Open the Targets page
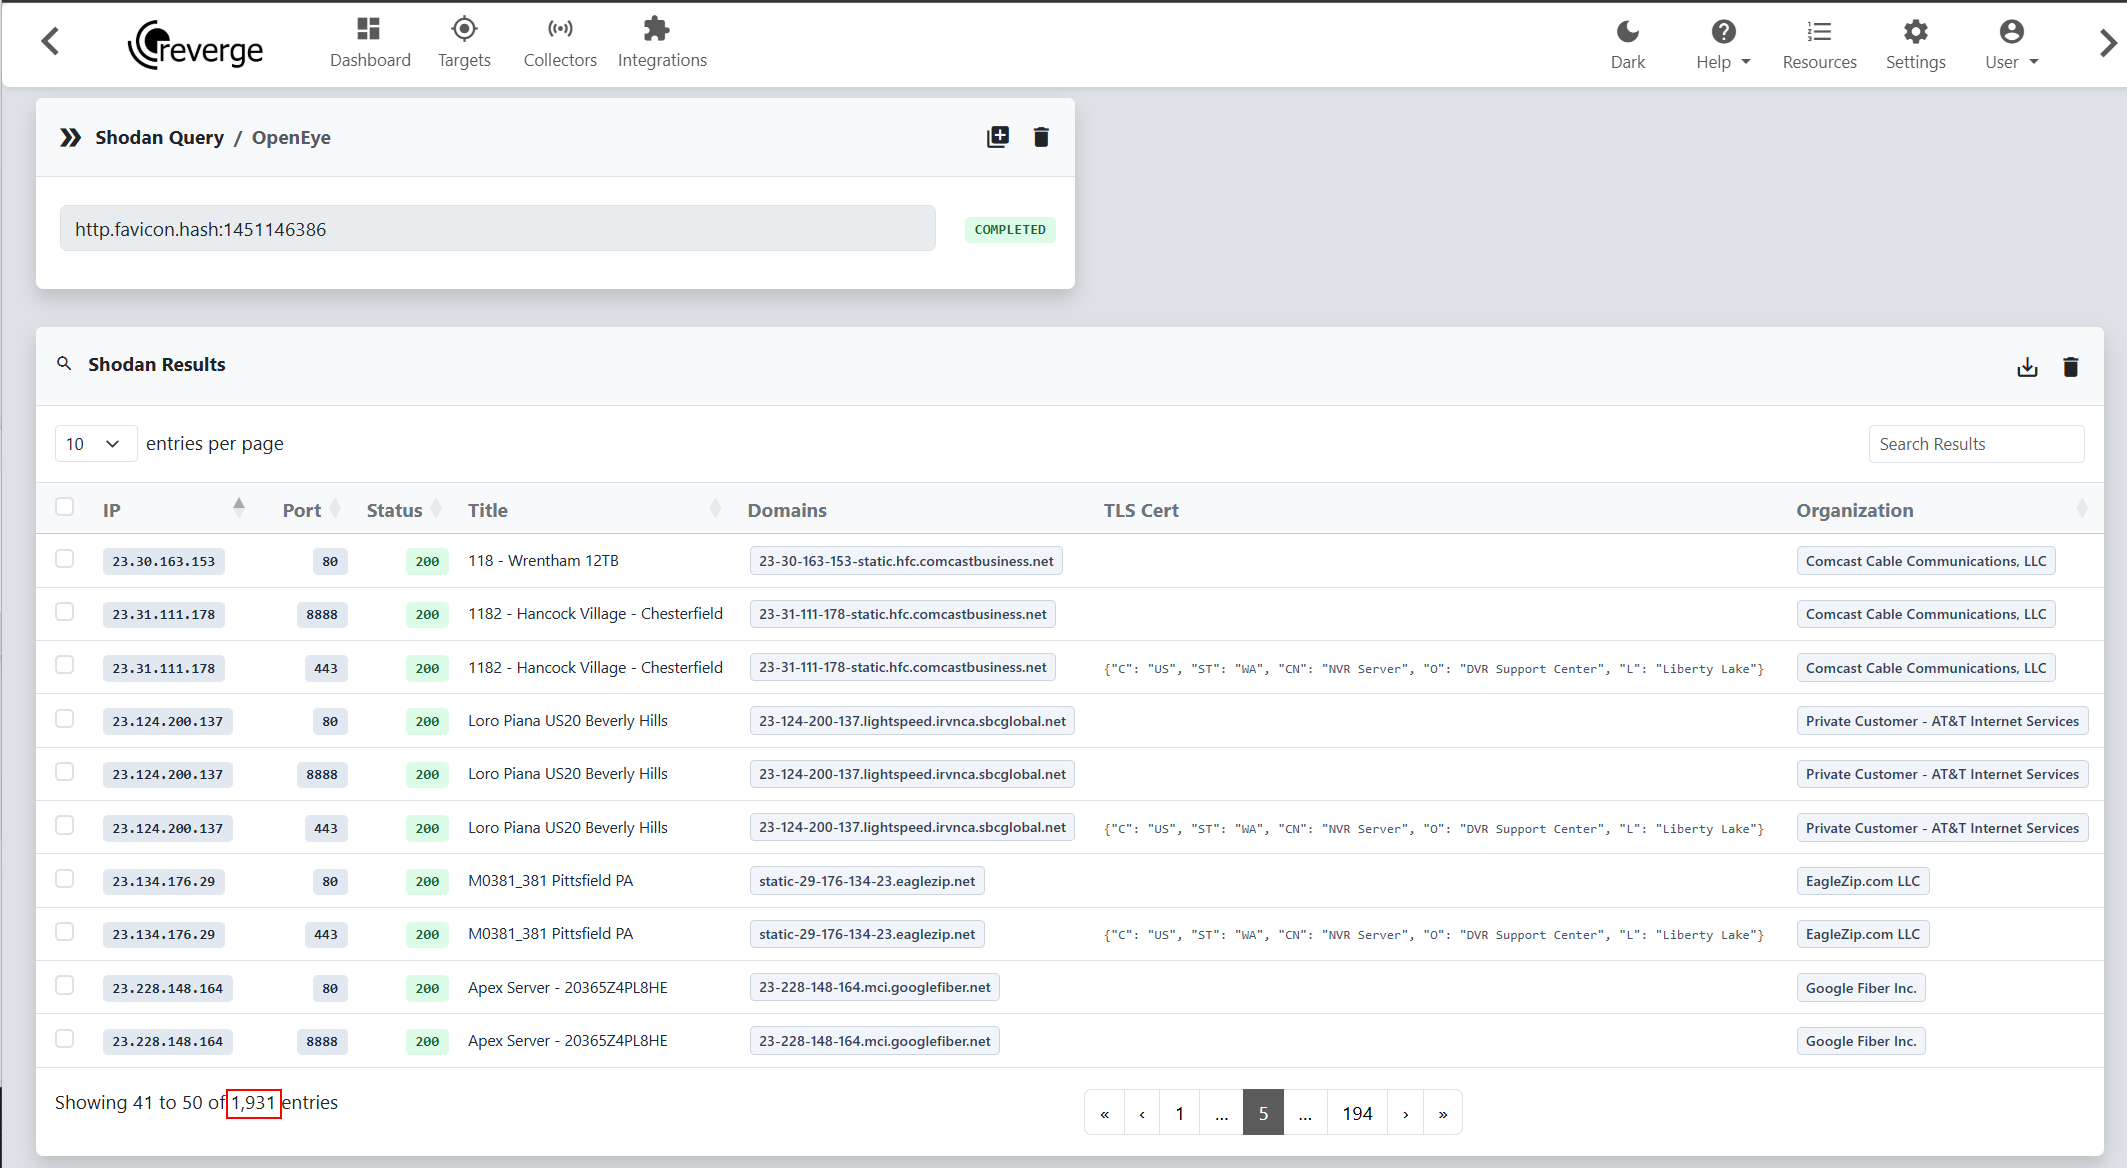2127x1168 pixels. coord(464,44)
